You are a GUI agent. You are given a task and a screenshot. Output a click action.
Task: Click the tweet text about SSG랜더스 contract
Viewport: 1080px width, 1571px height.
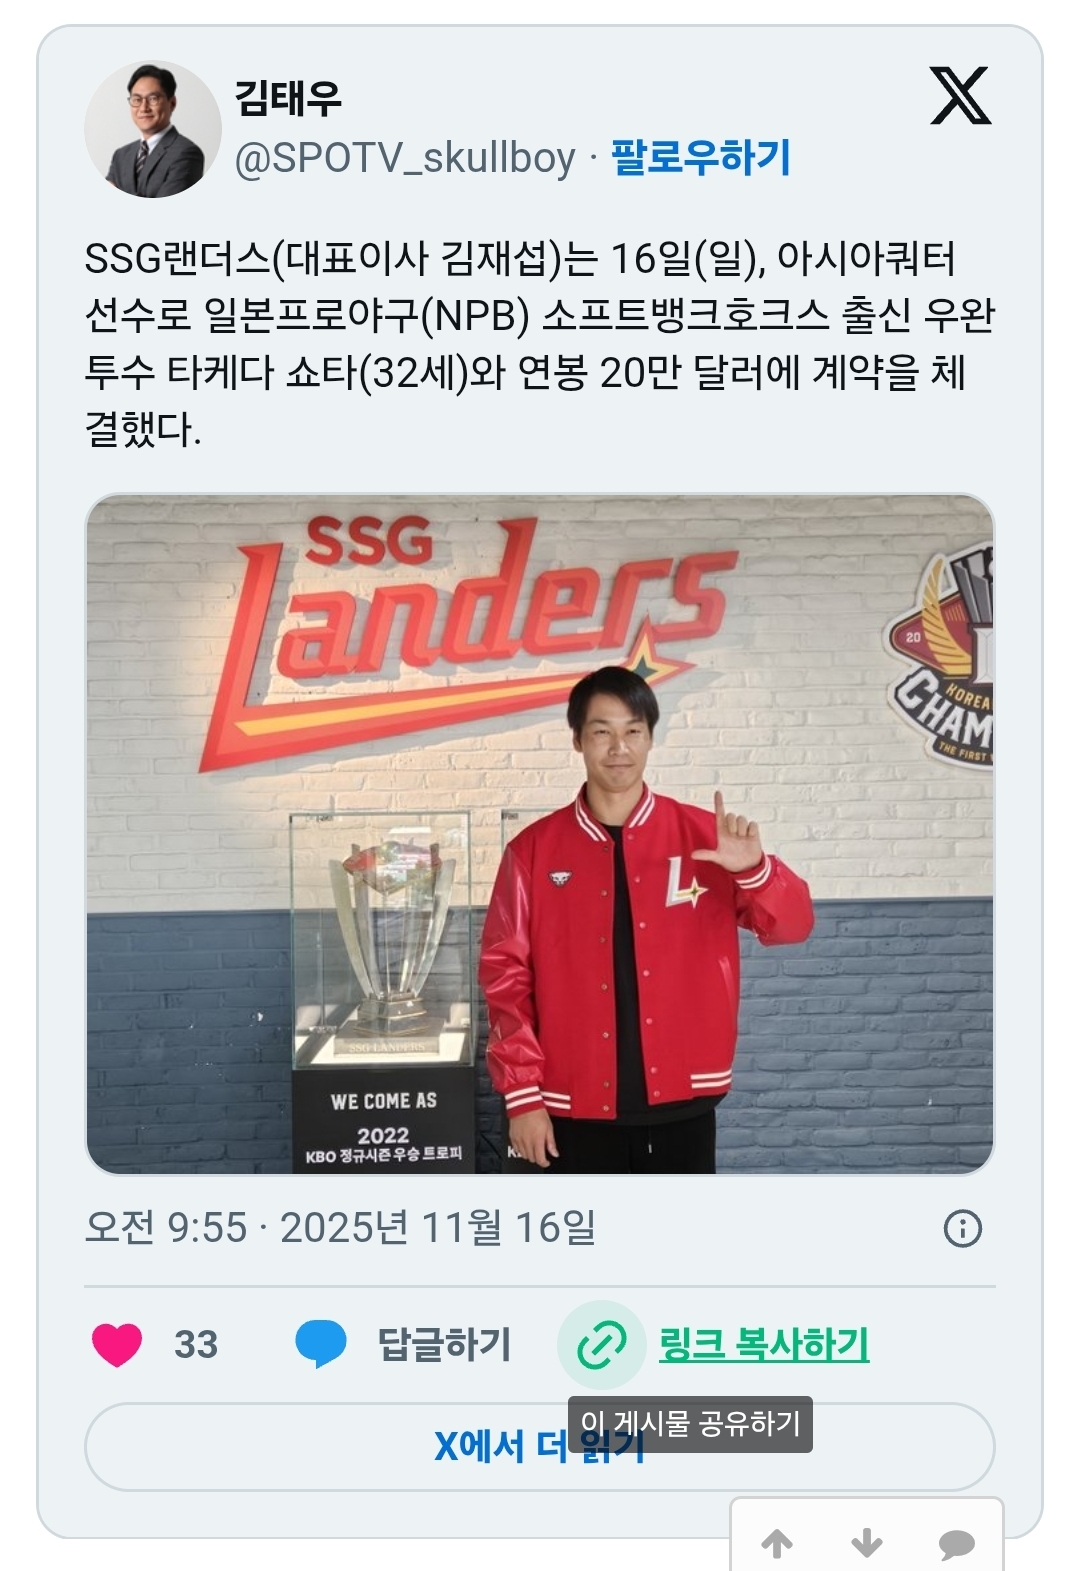click(540, 343)
